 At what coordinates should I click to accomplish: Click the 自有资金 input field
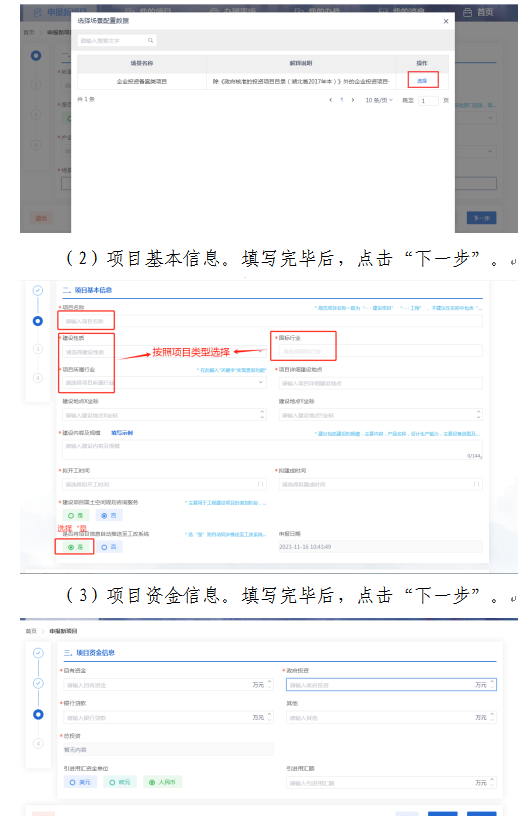coord(169,685)
